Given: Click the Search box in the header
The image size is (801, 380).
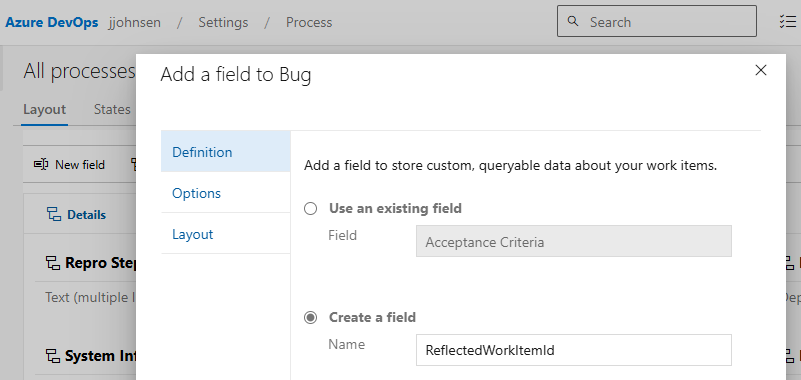Looking at the screenshot, I should (656, 21).
